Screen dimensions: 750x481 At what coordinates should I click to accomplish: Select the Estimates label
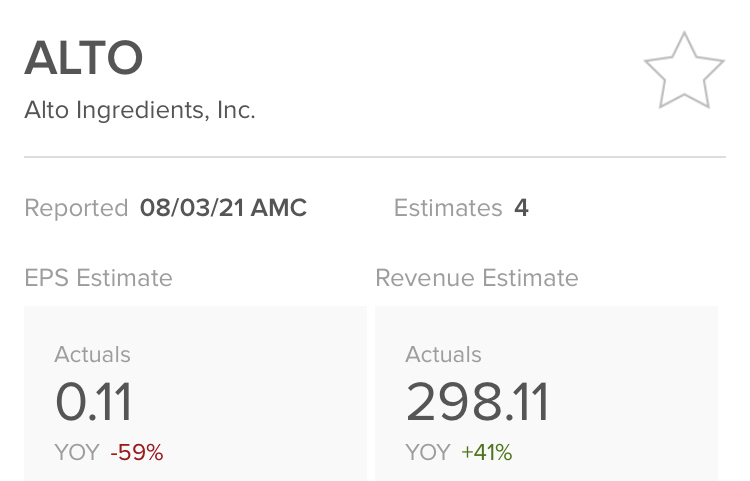[x=448, y=208]
